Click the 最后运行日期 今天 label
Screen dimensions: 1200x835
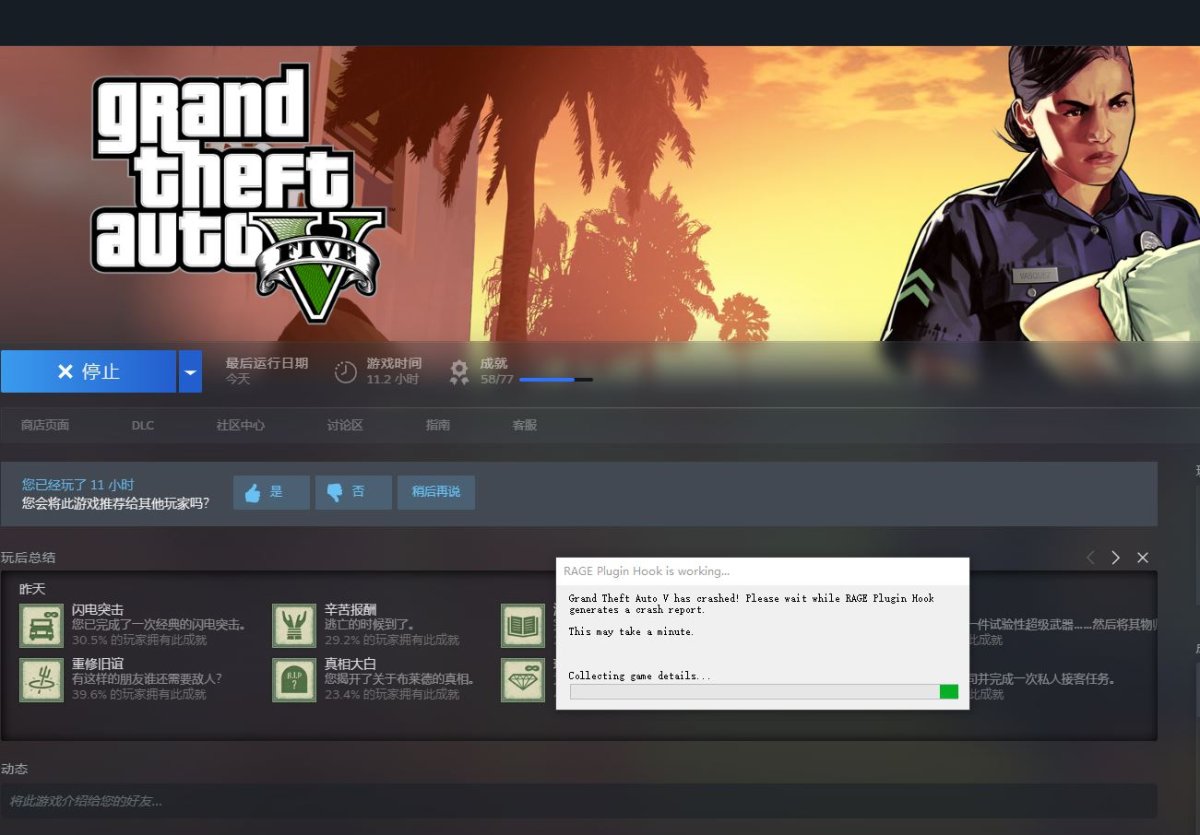tap(266, 371)
